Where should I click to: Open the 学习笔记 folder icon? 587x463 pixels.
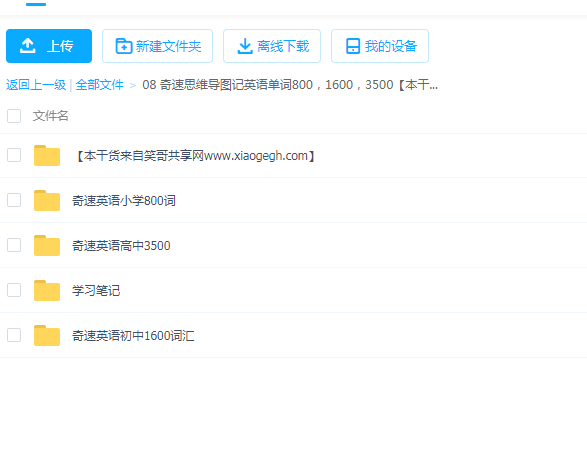47,290
